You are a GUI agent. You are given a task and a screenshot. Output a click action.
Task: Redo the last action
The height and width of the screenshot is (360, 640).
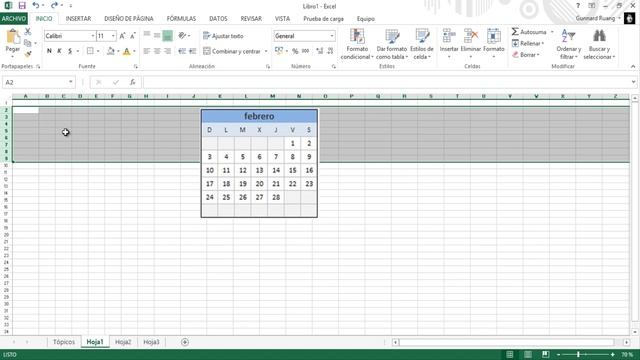click(x=54, y=6)
